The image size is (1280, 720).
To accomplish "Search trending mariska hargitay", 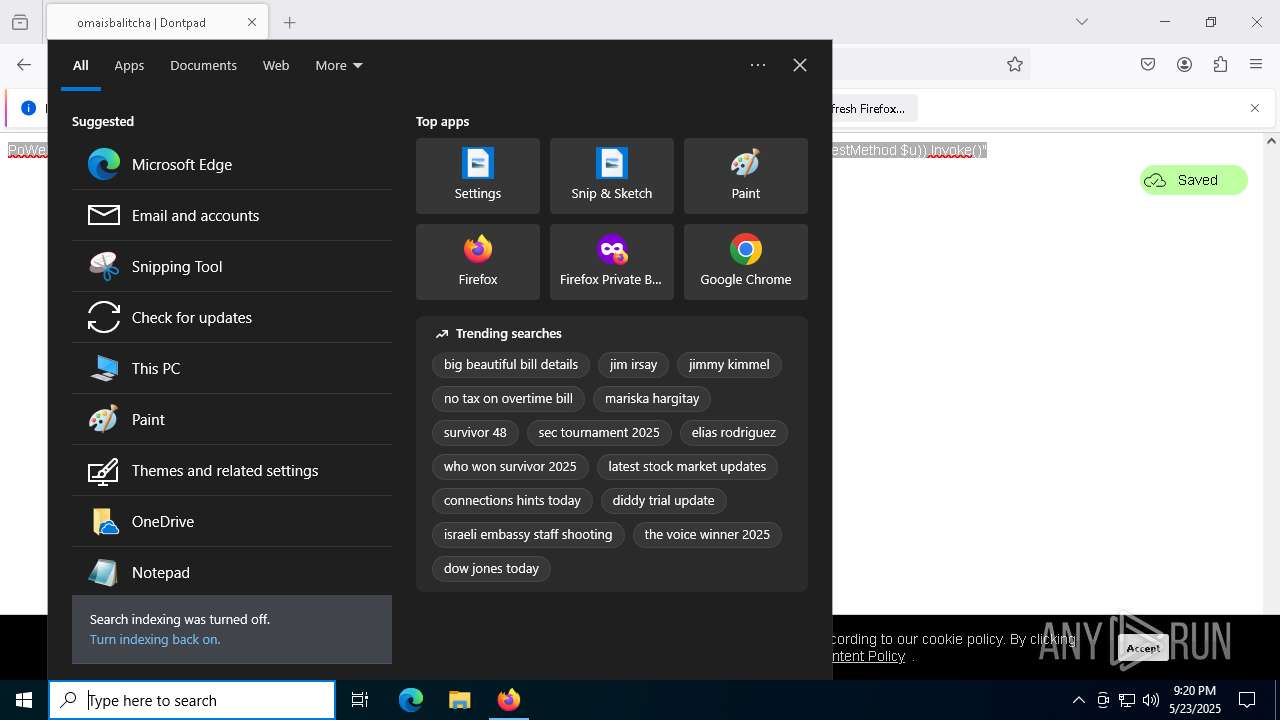I will pyautogui.click(x=652, y=399).
